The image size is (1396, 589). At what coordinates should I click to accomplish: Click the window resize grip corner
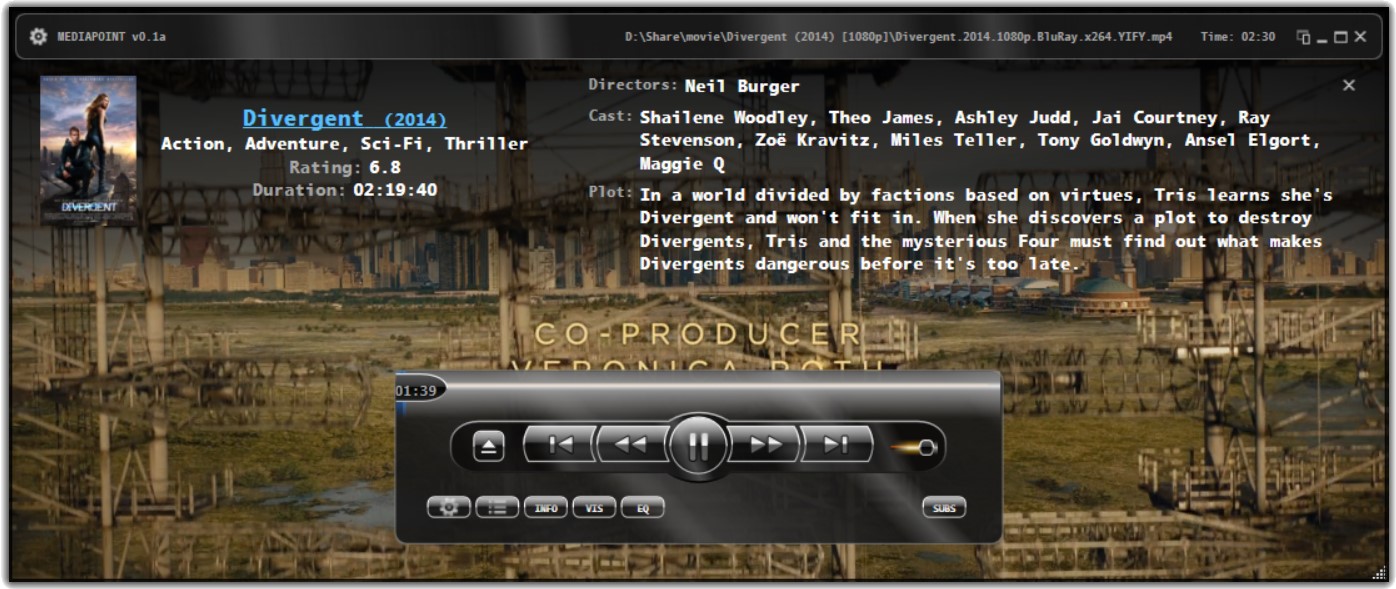1380,572
